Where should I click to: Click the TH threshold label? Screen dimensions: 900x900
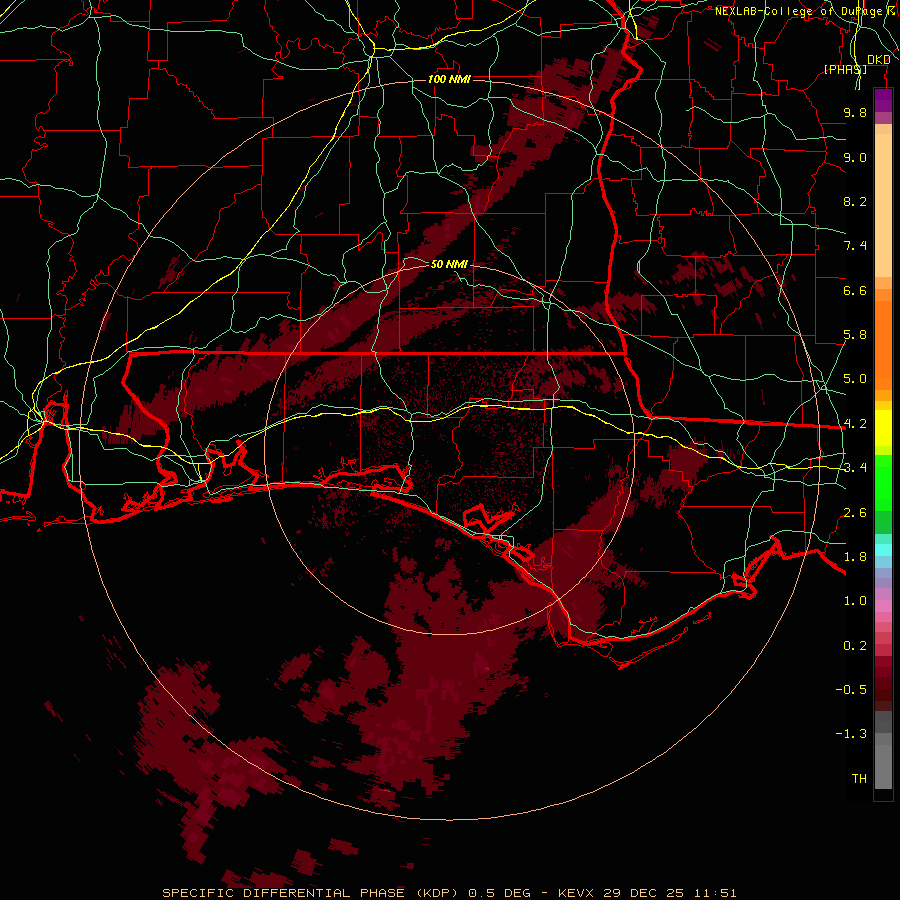(x=859, y=779)
